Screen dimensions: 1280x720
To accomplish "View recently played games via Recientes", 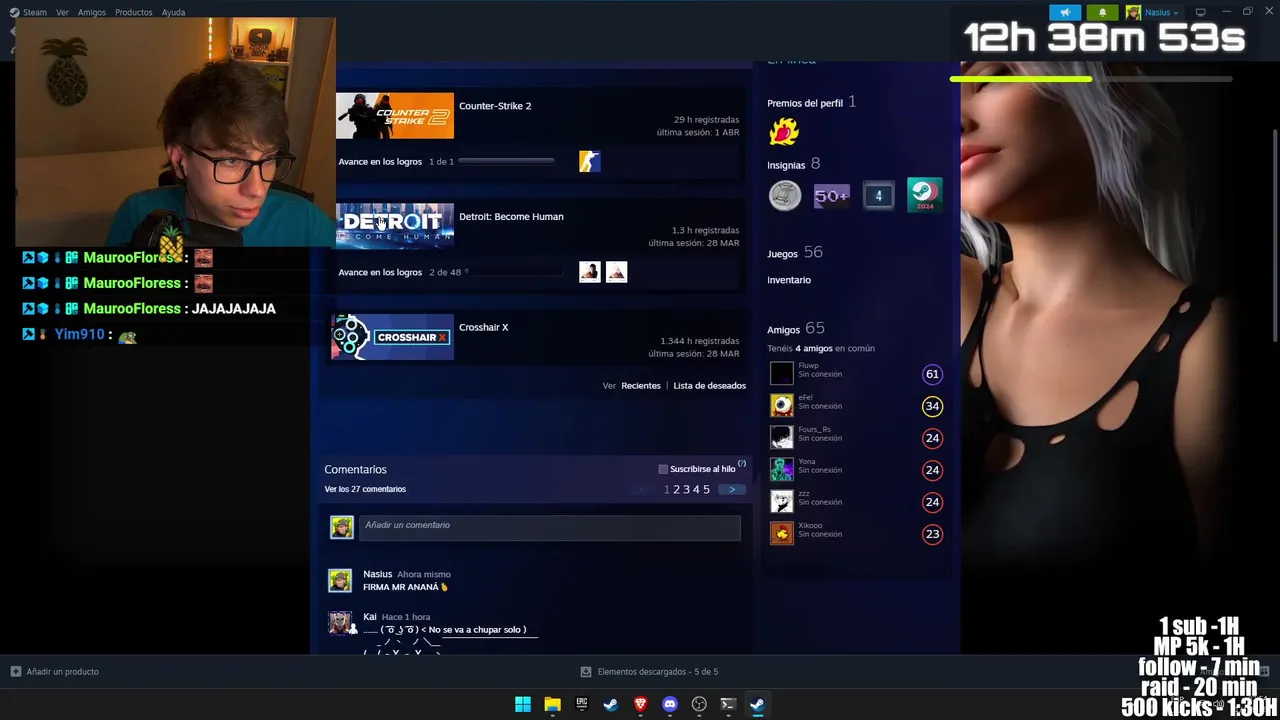I will (641, 386).
